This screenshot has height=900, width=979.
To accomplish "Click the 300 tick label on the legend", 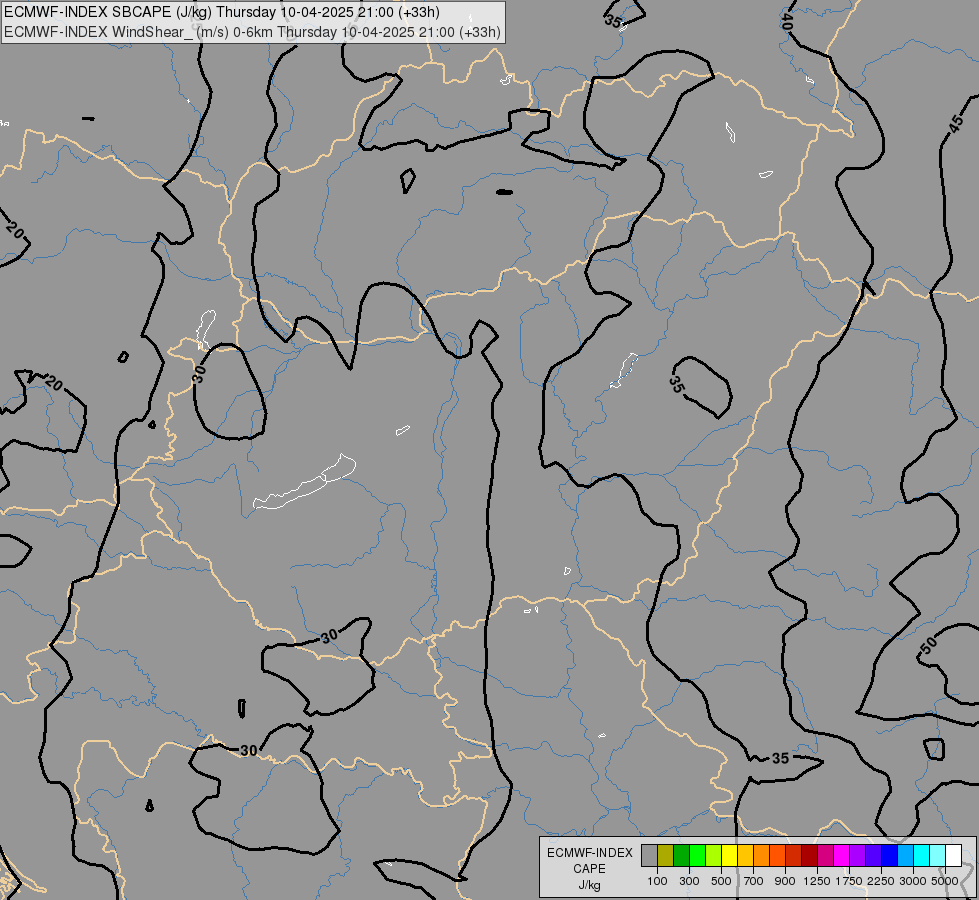I will [x=689, y=881].
